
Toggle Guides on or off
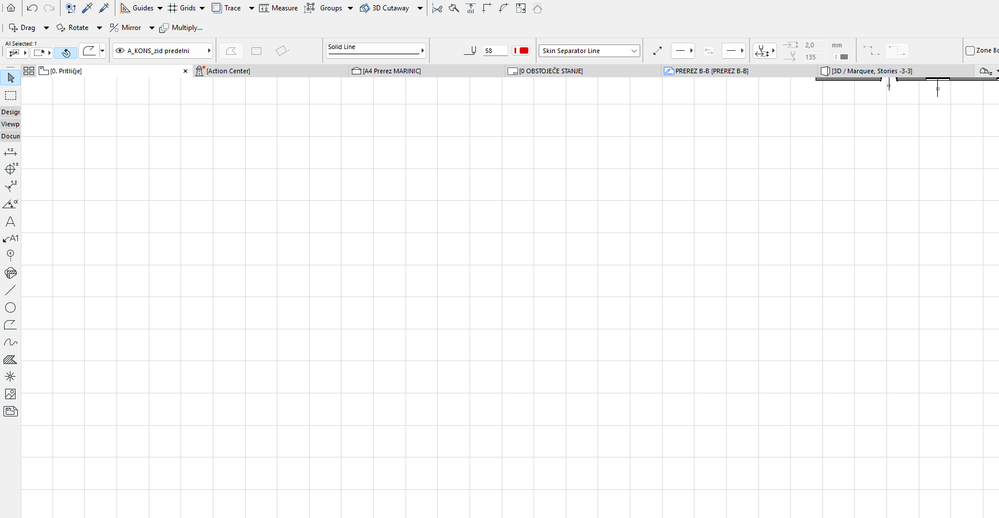pos(137,8)
